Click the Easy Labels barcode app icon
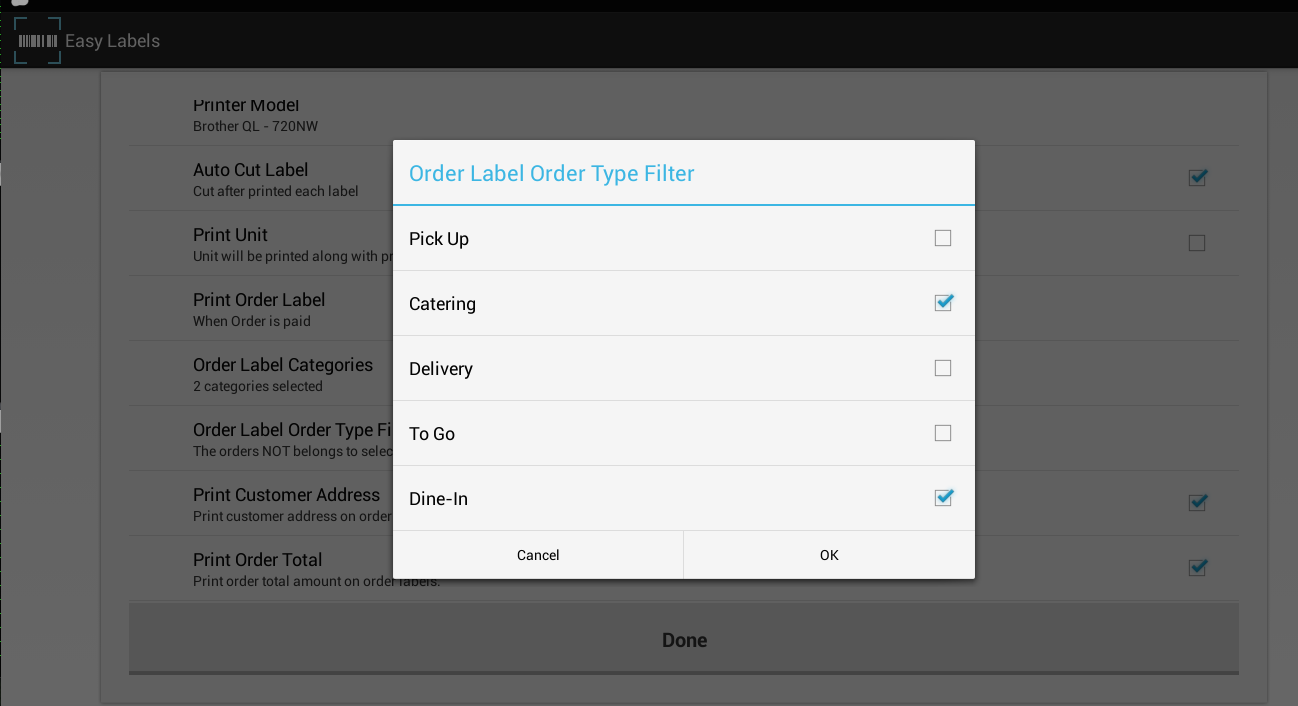Viewport: 1298px width, 706px height. 38,41
